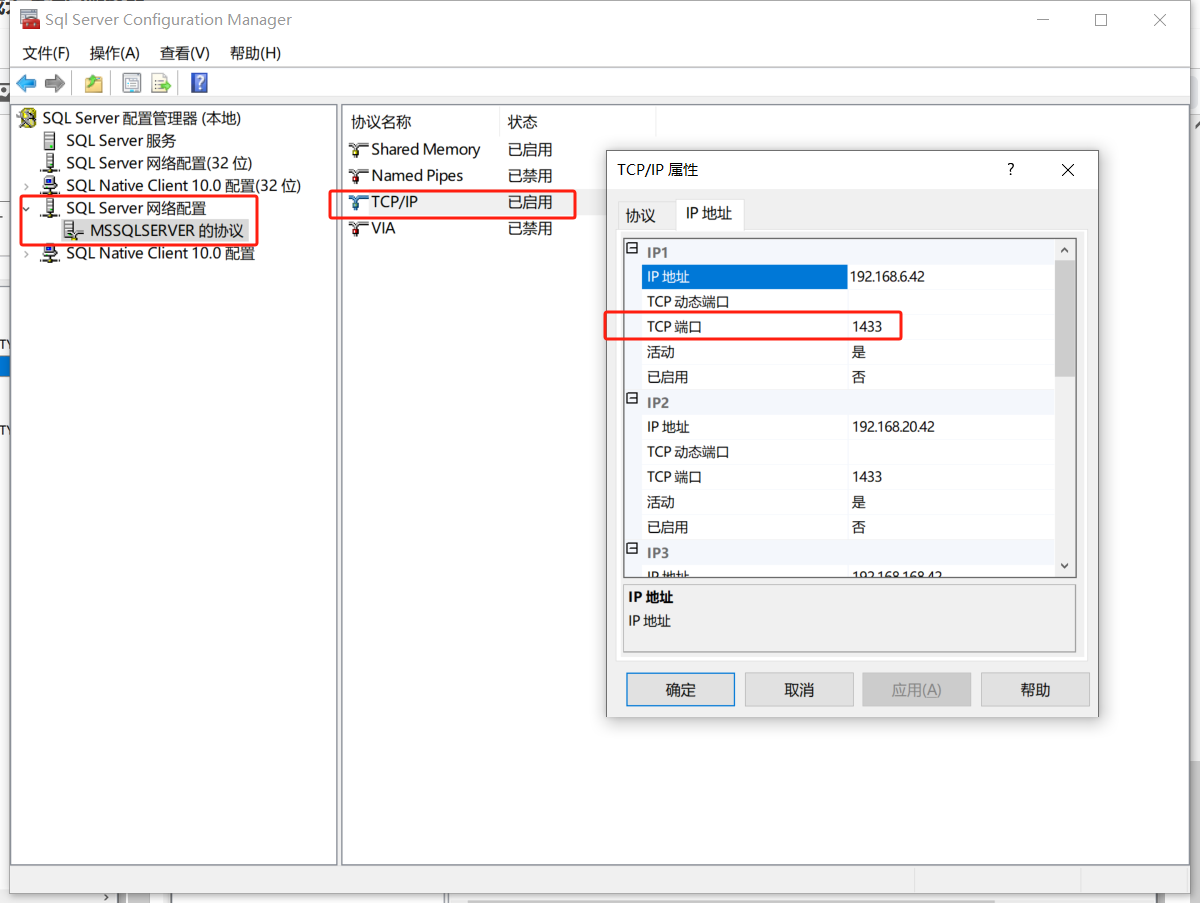Collapse the IP1 section in properties
Image resolution: width=1200 pixels, height=903 pixels.
[632, 248]
